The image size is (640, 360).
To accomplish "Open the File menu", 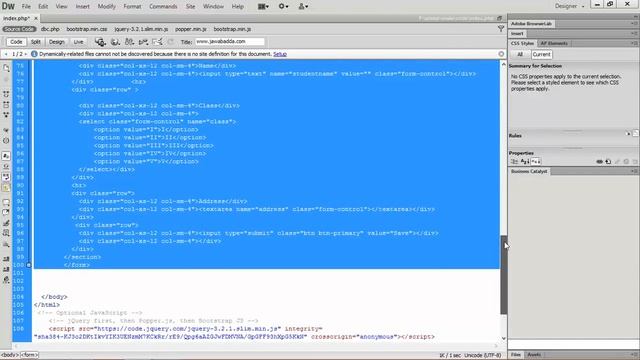I will (x=26, y=7).
